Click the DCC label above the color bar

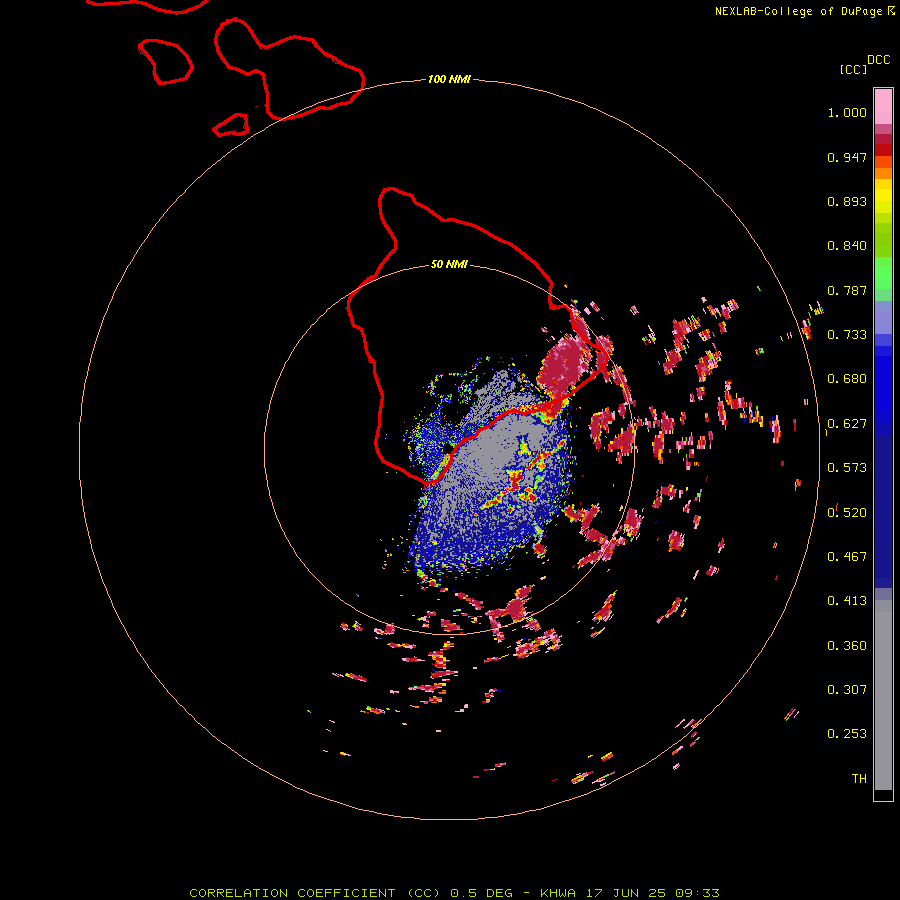(x=879, y=60)
